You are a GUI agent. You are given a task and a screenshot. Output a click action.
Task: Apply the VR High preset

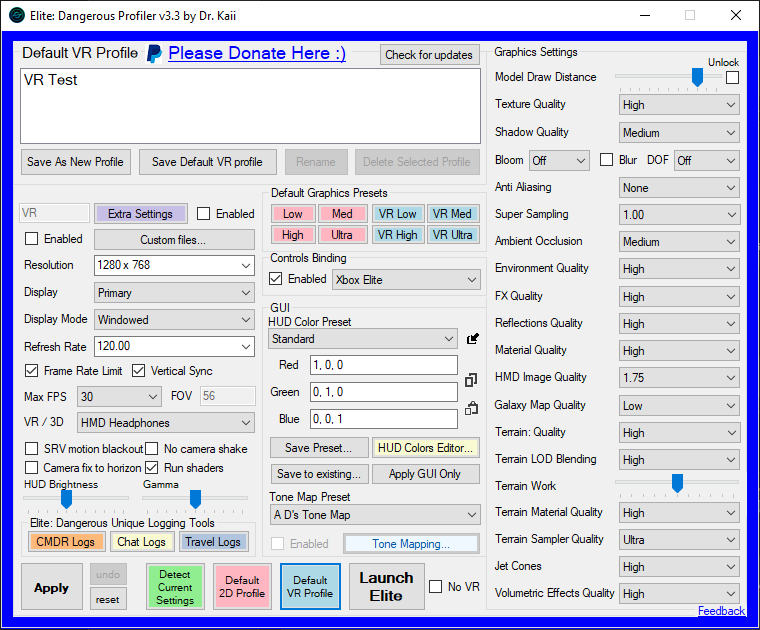(397, 235)
